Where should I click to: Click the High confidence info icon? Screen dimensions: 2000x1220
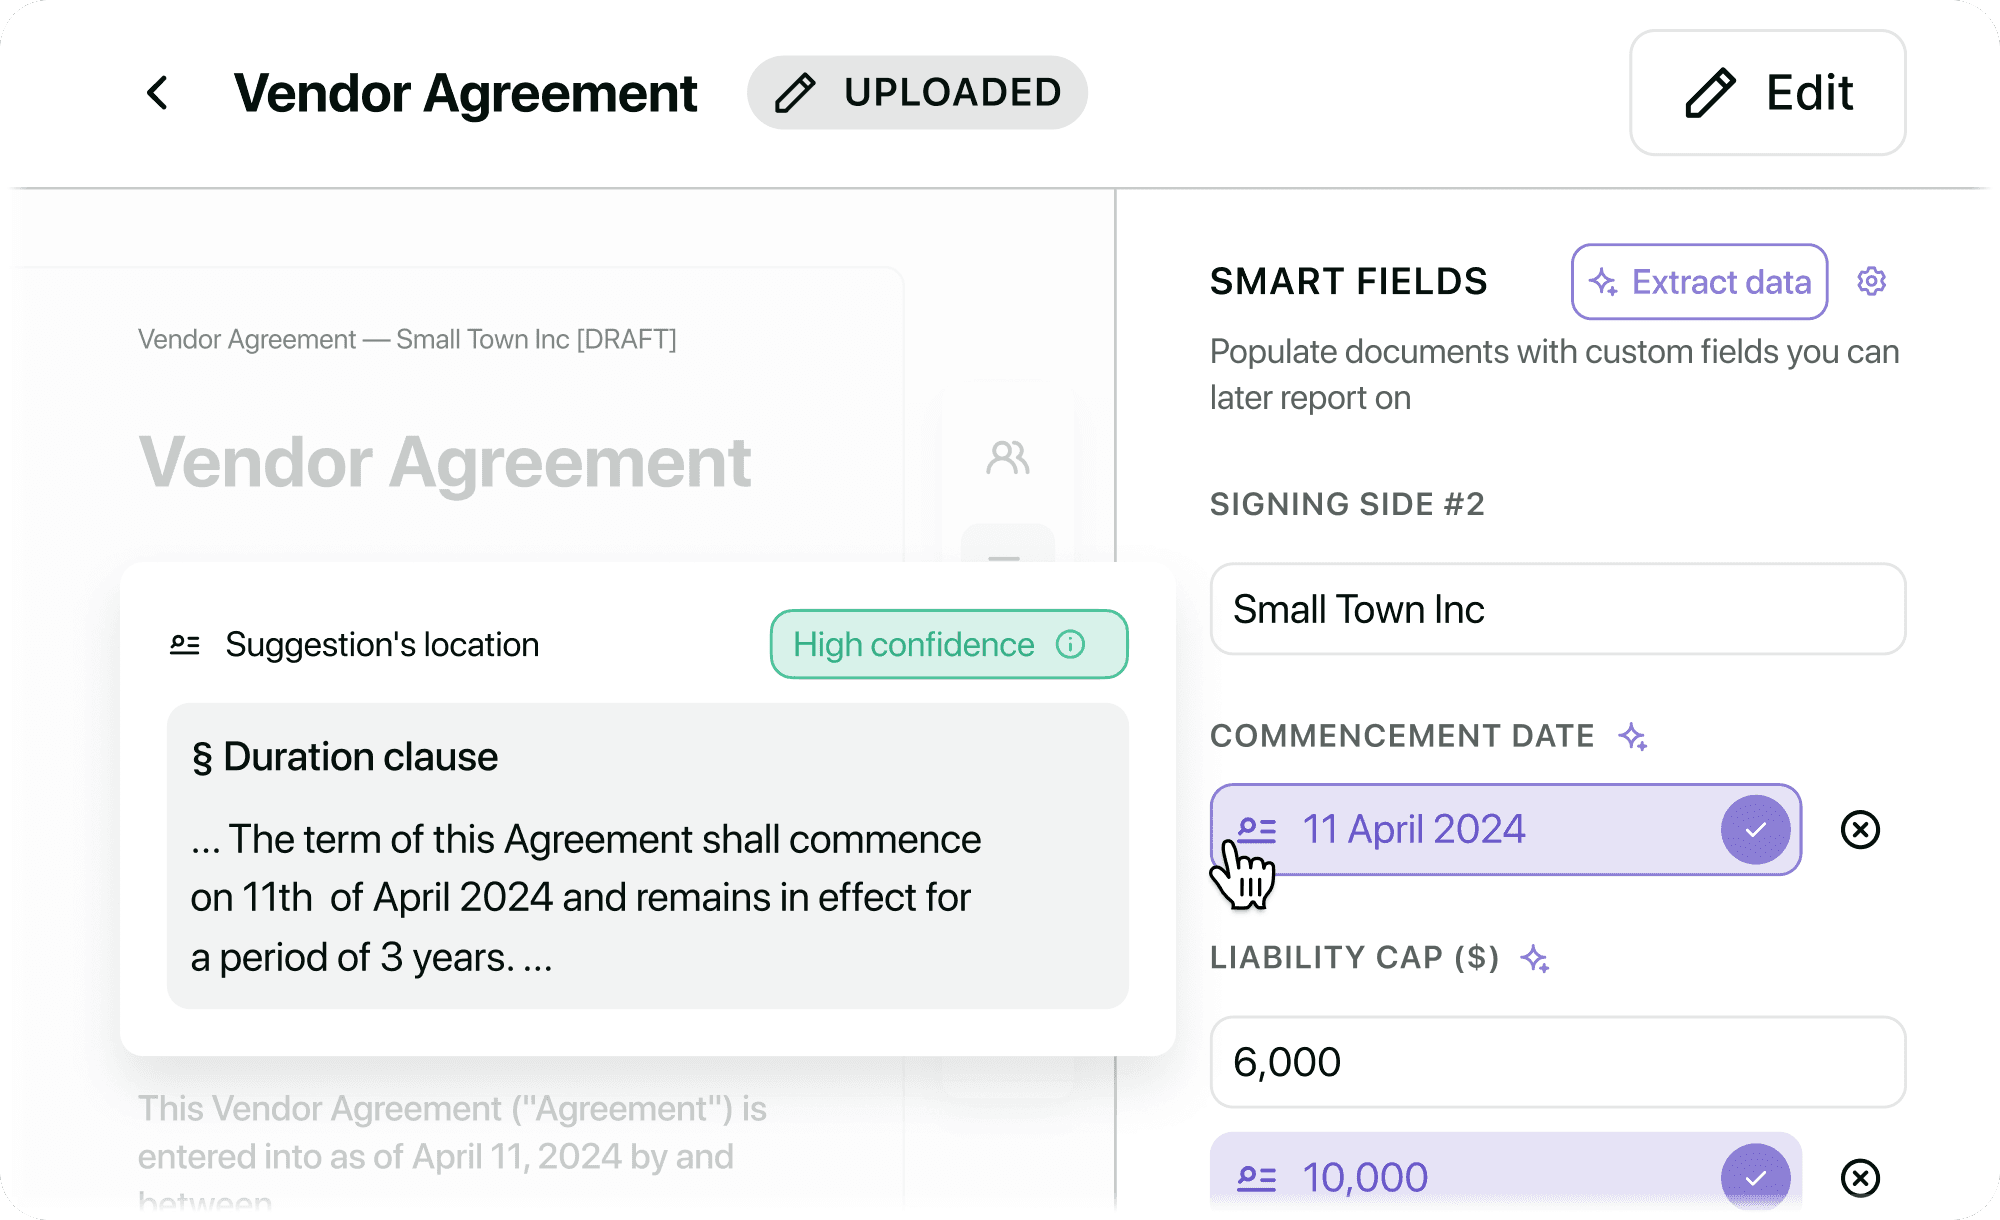[x=1070, y=644]
